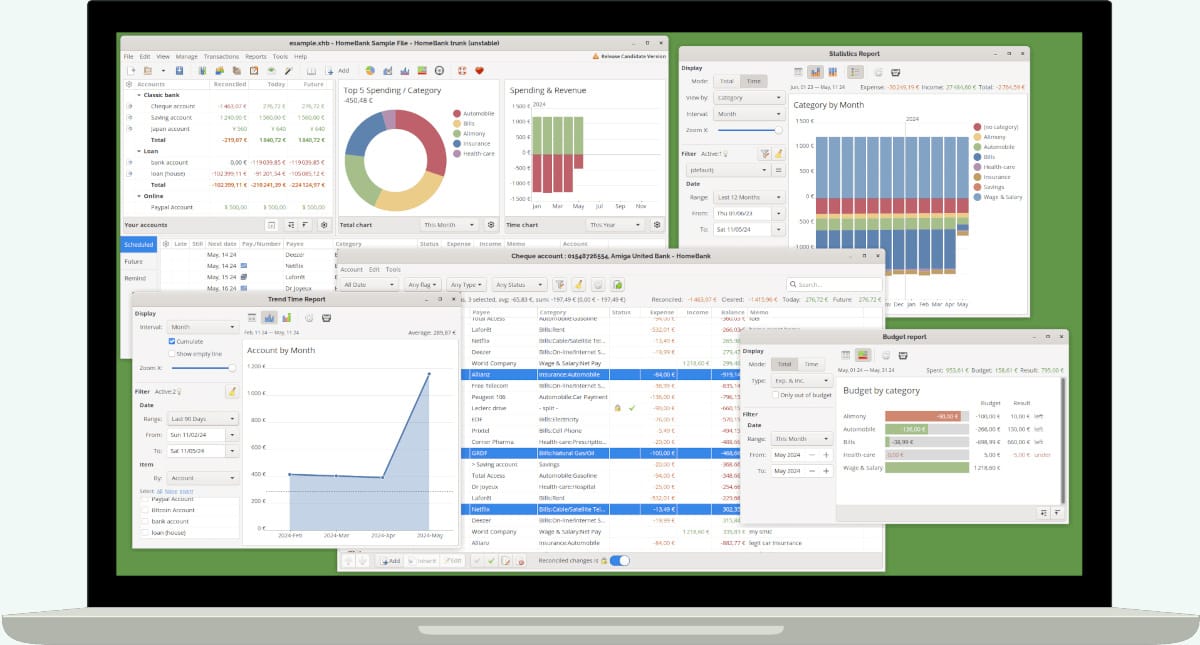Click the From date field Thu 01/06/23

tap(742, 213)
